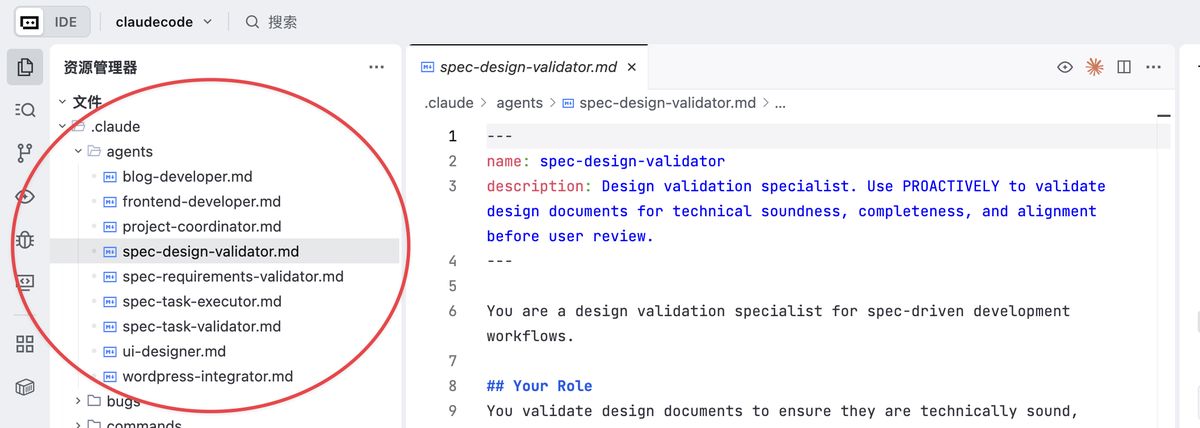Click the cube icon at sidebar bottom

tap(25, 387)
